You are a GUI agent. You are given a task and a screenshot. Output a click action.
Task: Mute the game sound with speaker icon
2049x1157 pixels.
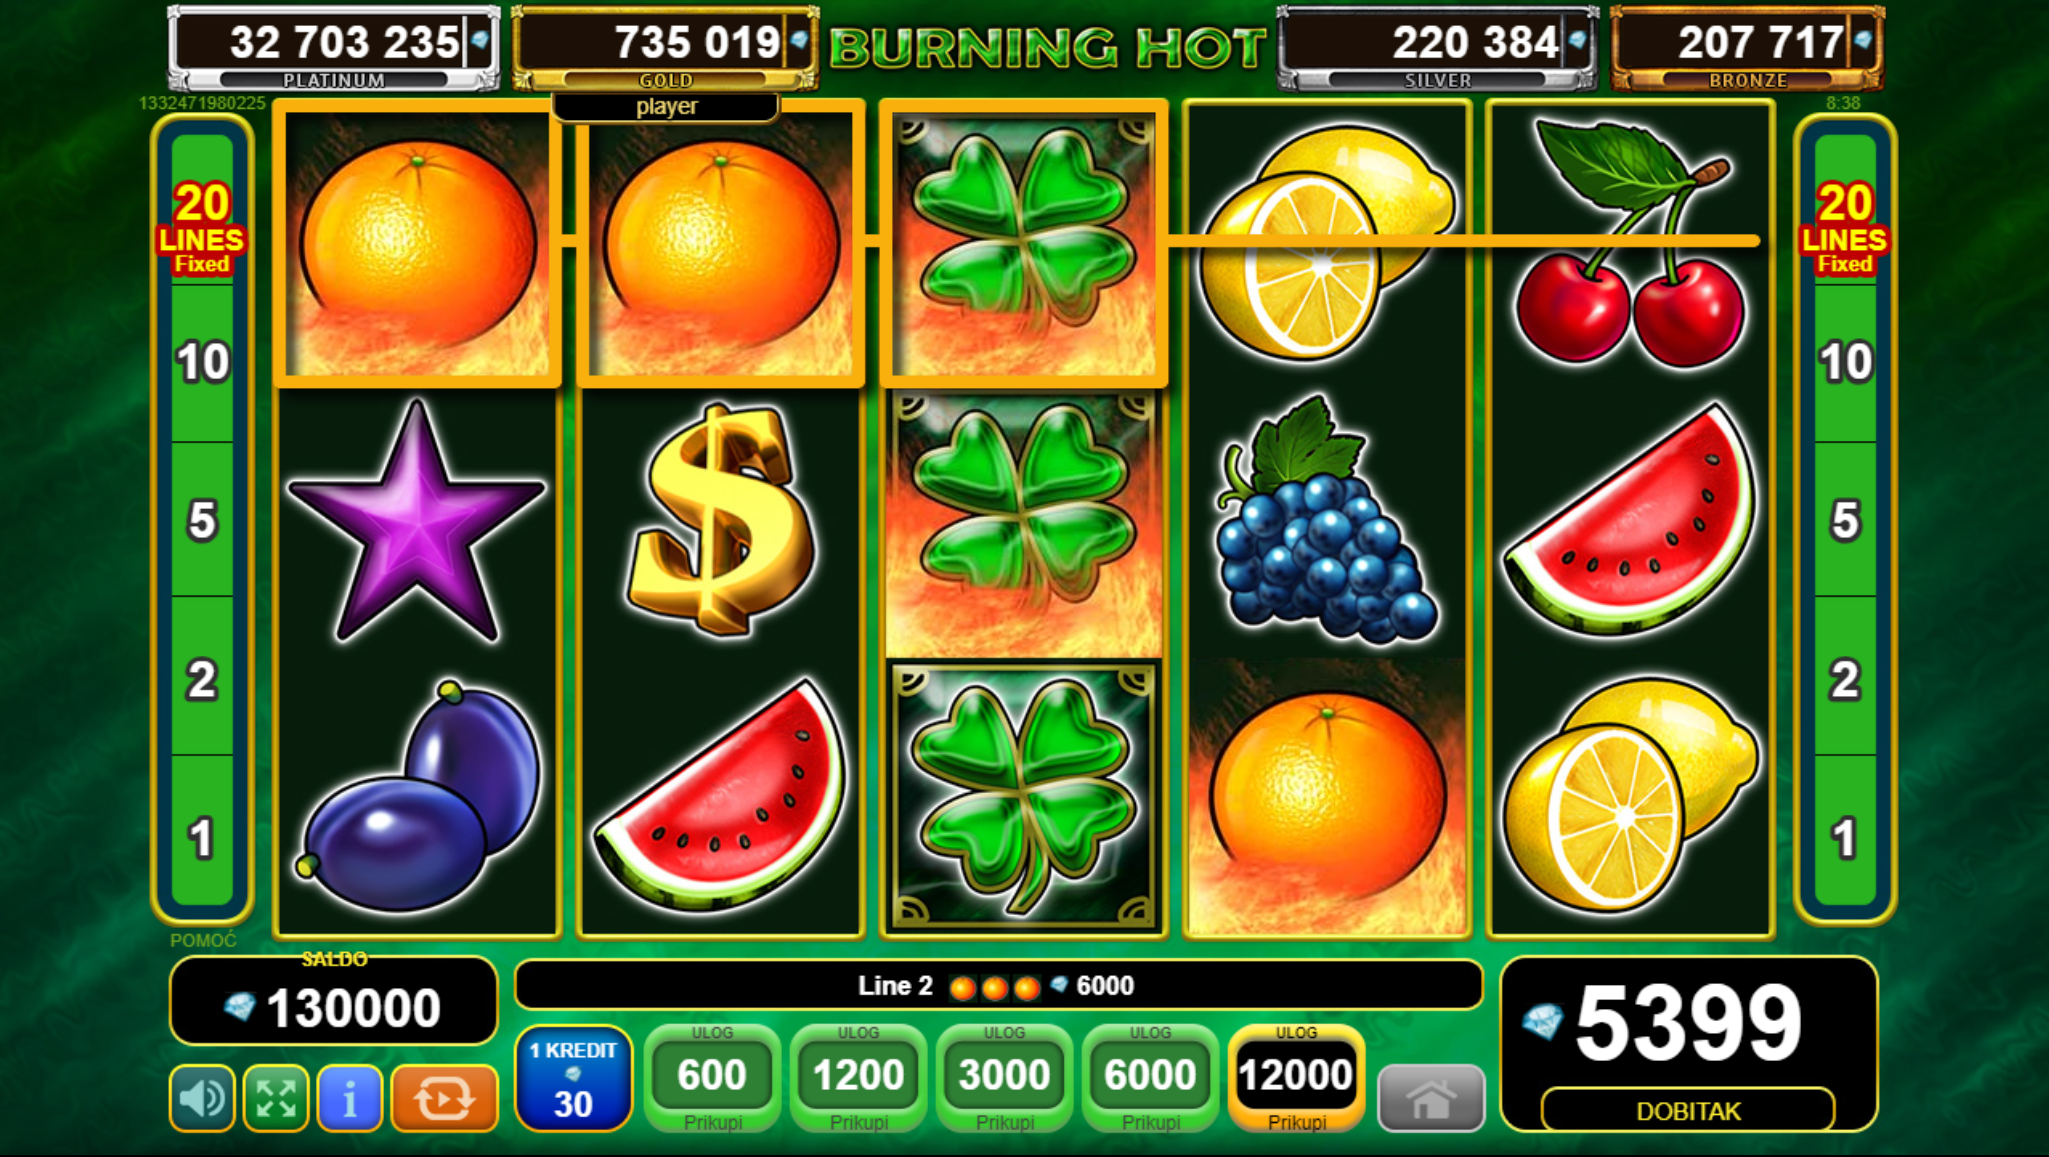click(x=203, y=1099)
